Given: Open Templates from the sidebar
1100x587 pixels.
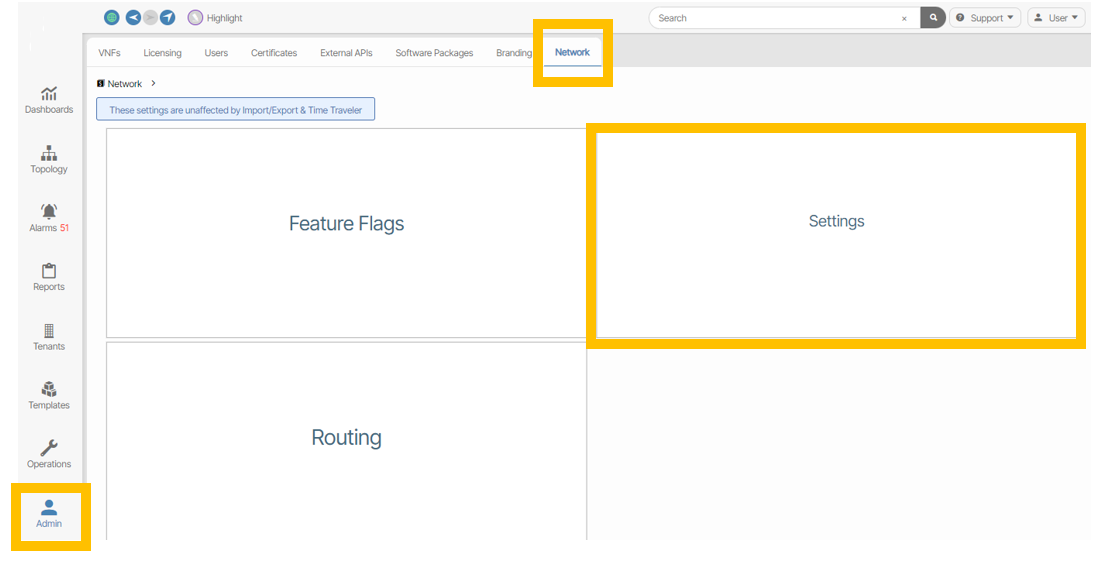Looking at the screenshot, I should [x=49, y=396].
